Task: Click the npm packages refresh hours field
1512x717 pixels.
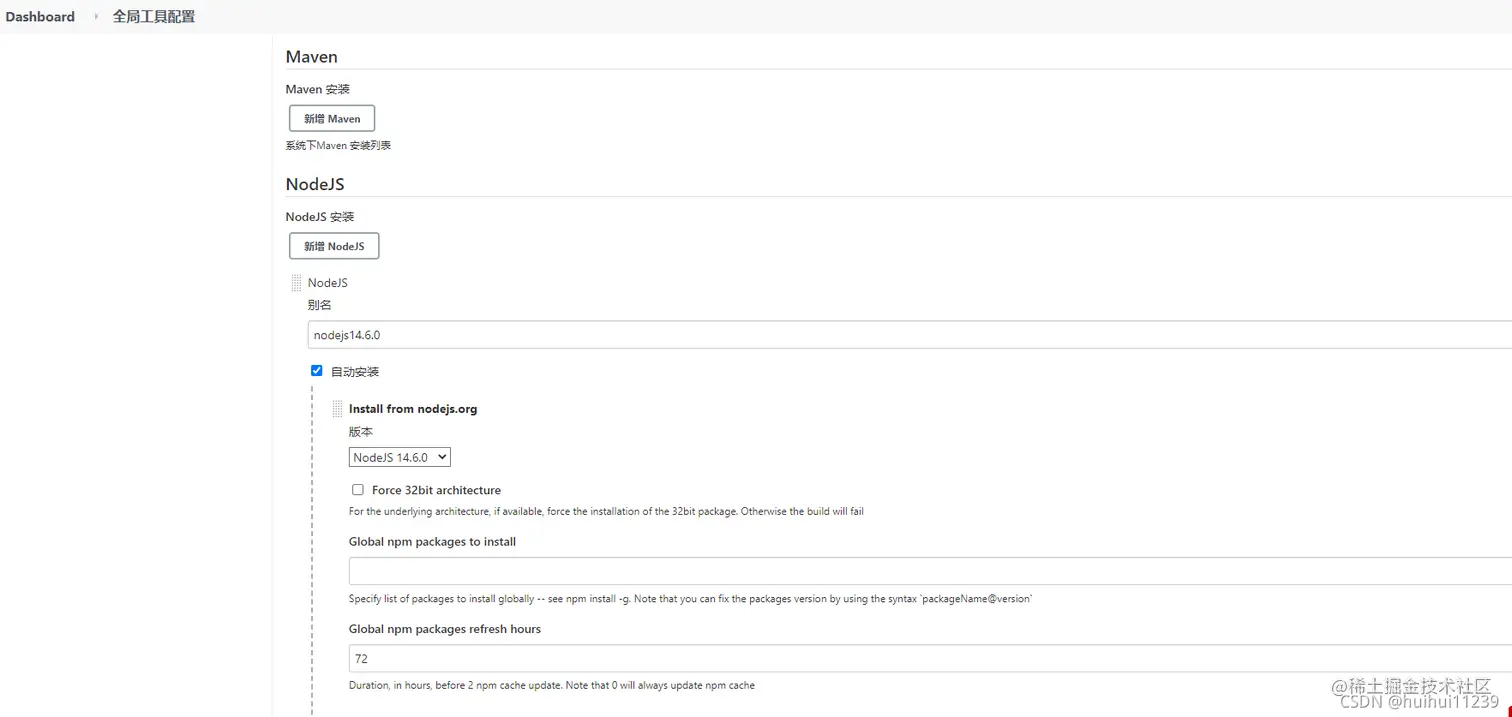Action: 930,658
